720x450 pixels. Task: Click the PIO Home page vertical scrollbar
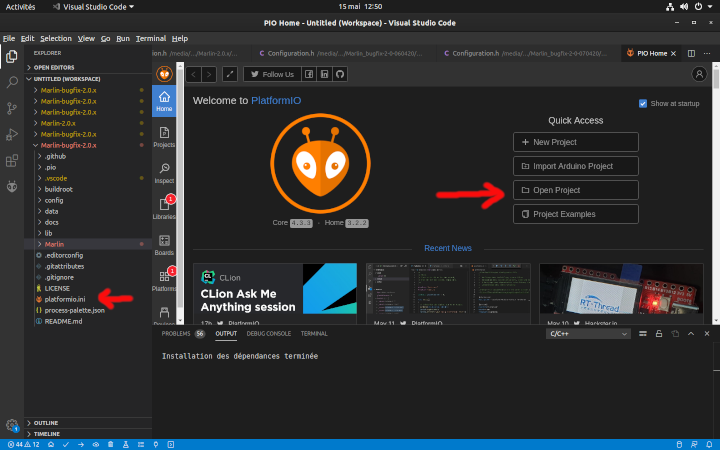click(716, 193)
